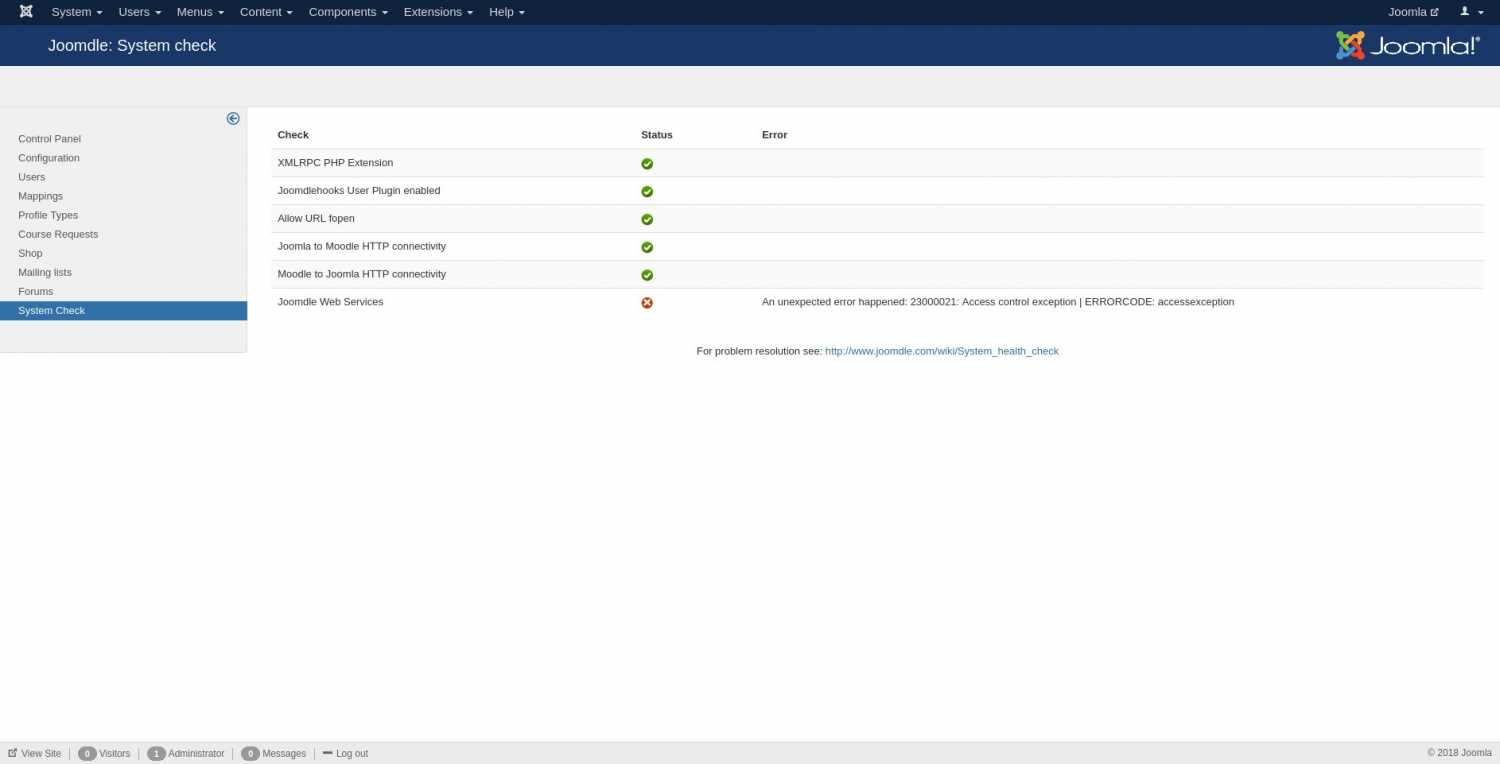Open the Help menu
The width and height of the screenshot is (1500, 764).
coord(506,12)
